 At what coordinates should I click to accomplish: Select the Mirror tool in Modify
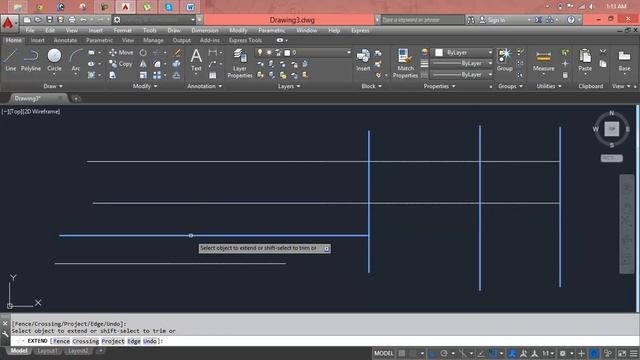pos(143,64)
